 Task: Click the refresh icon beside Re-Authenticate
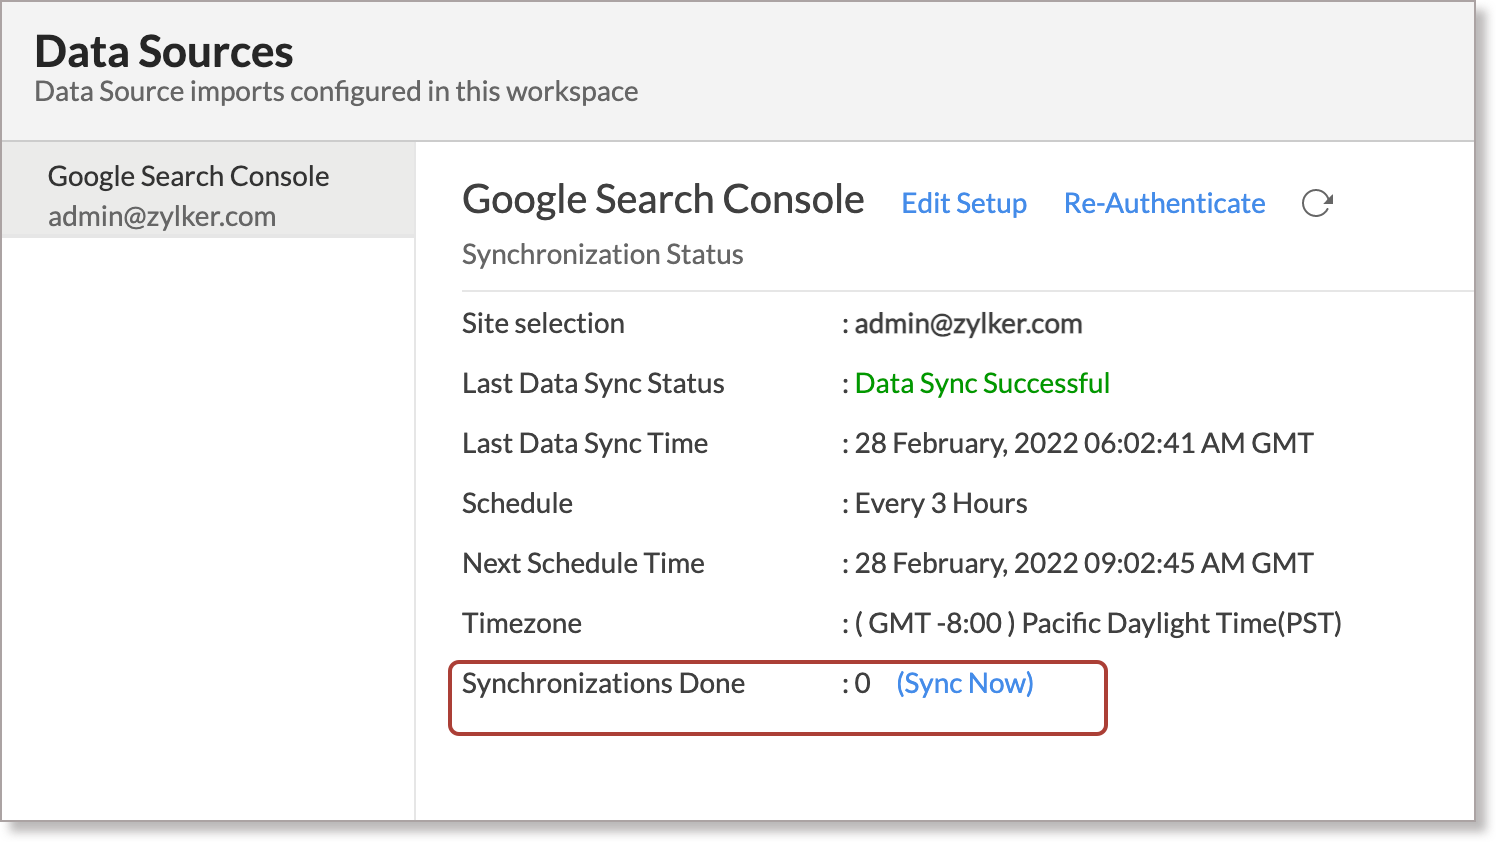[1317, 203]
